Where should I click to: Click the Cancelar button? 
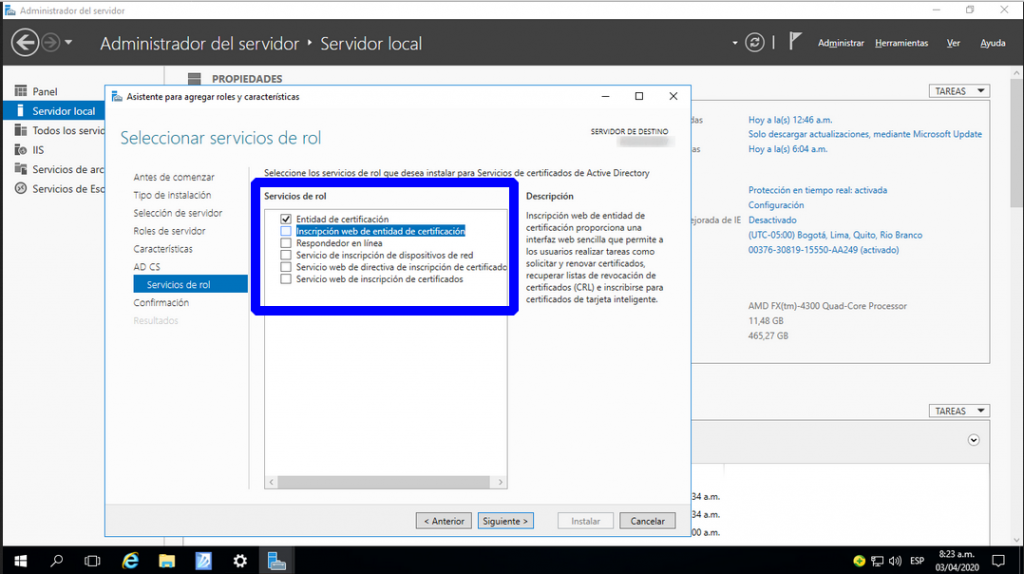point(647,521)
